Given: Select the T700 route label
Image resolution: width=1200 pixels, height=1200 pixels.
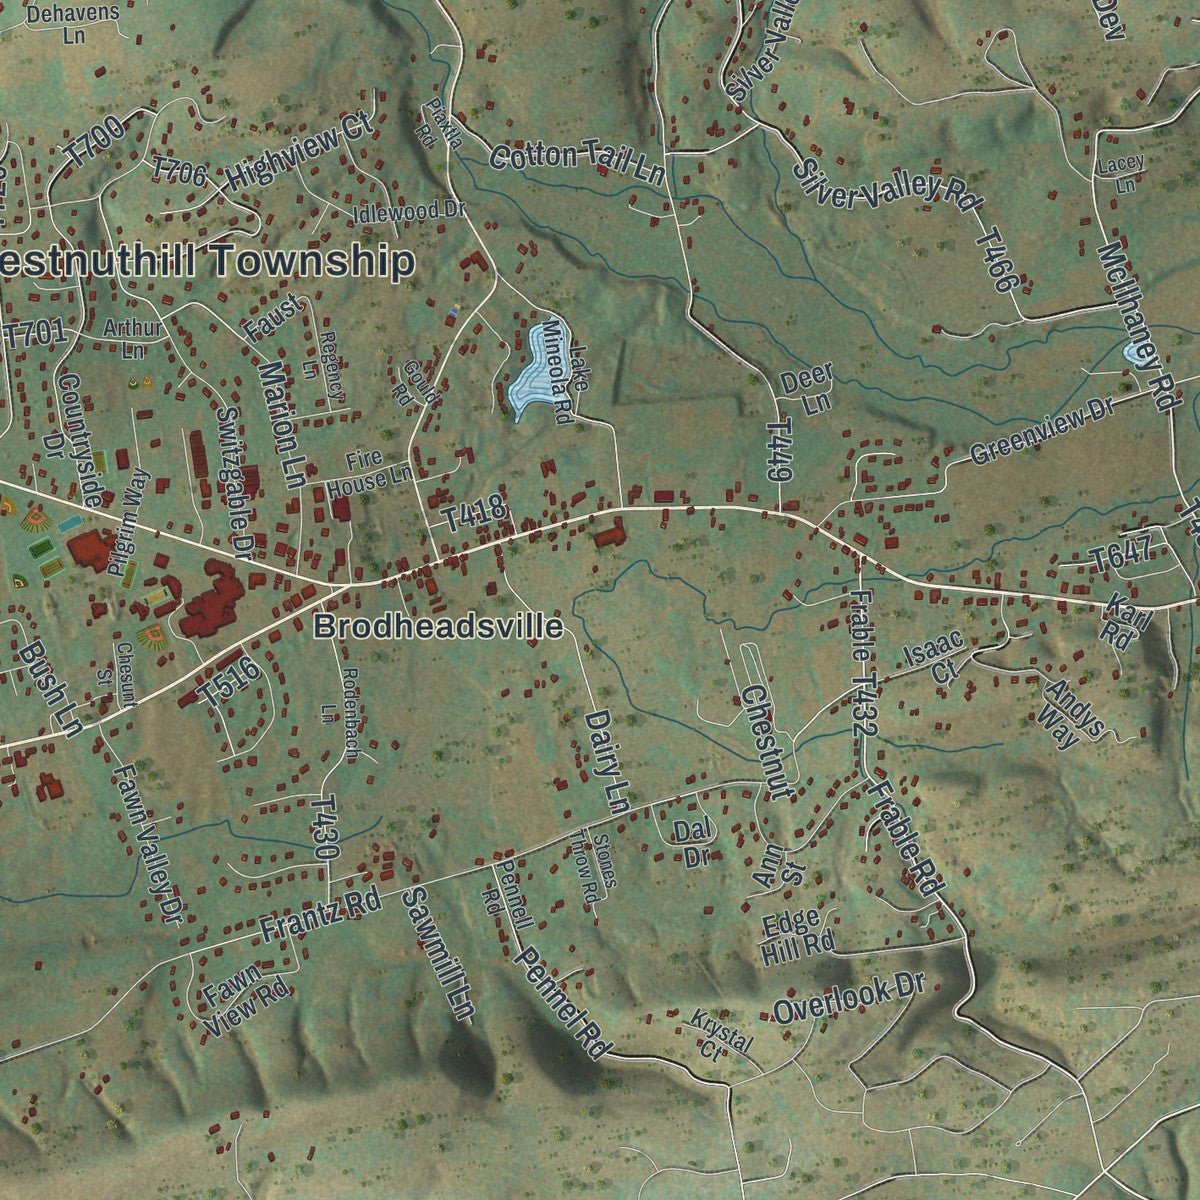Looking at the screenshot, I should [x=95, y=142].
